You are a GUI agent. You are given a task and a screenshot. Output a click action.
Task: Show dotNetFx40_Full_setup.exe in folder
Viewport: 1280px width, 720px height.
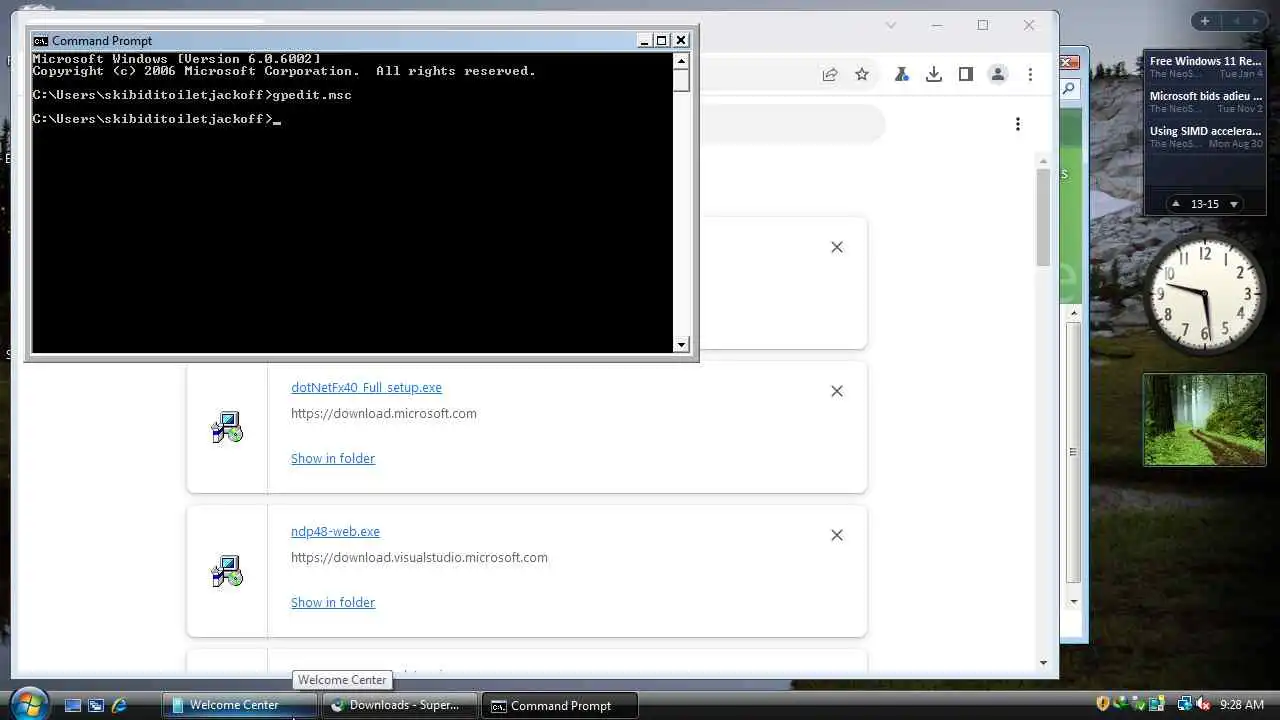pyautogui.click(x=333, y=458)
